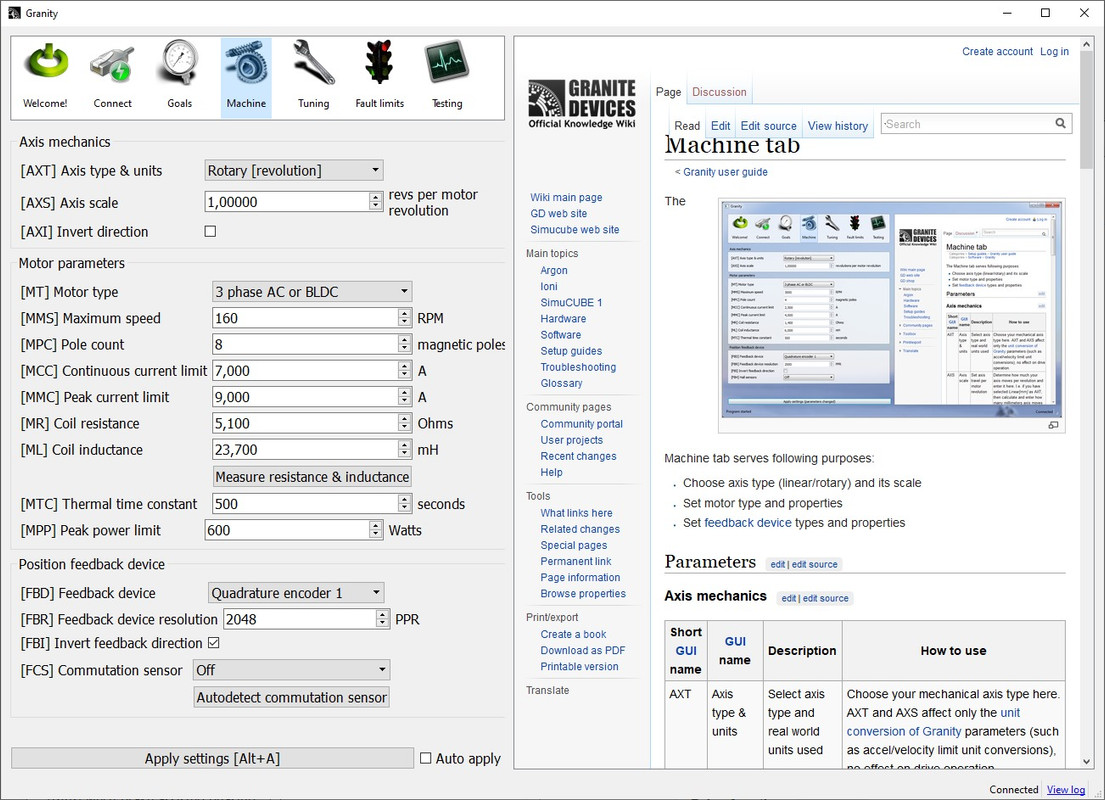Click the Granite Devices wiki logo

point(581,104)
